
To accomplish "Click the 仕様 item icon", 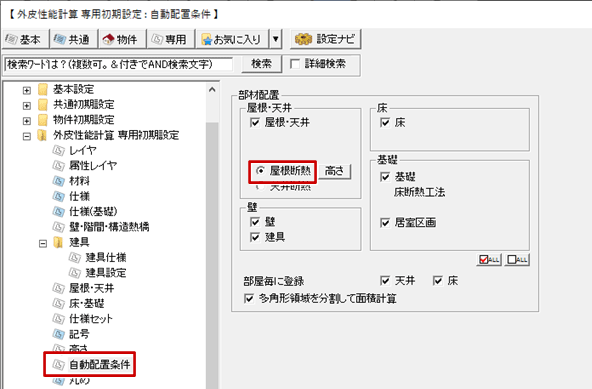I will click(x=59, y=196).
